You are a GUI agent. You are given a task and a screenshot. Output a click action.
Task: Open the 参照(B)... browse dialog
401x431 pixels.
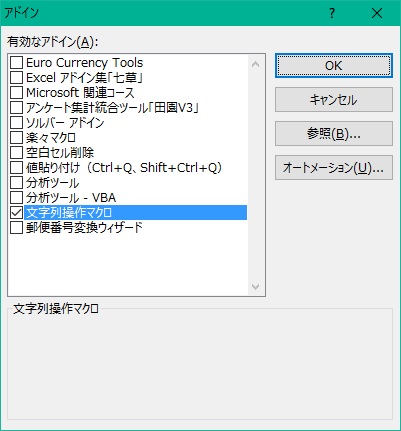tap(334, 134)
